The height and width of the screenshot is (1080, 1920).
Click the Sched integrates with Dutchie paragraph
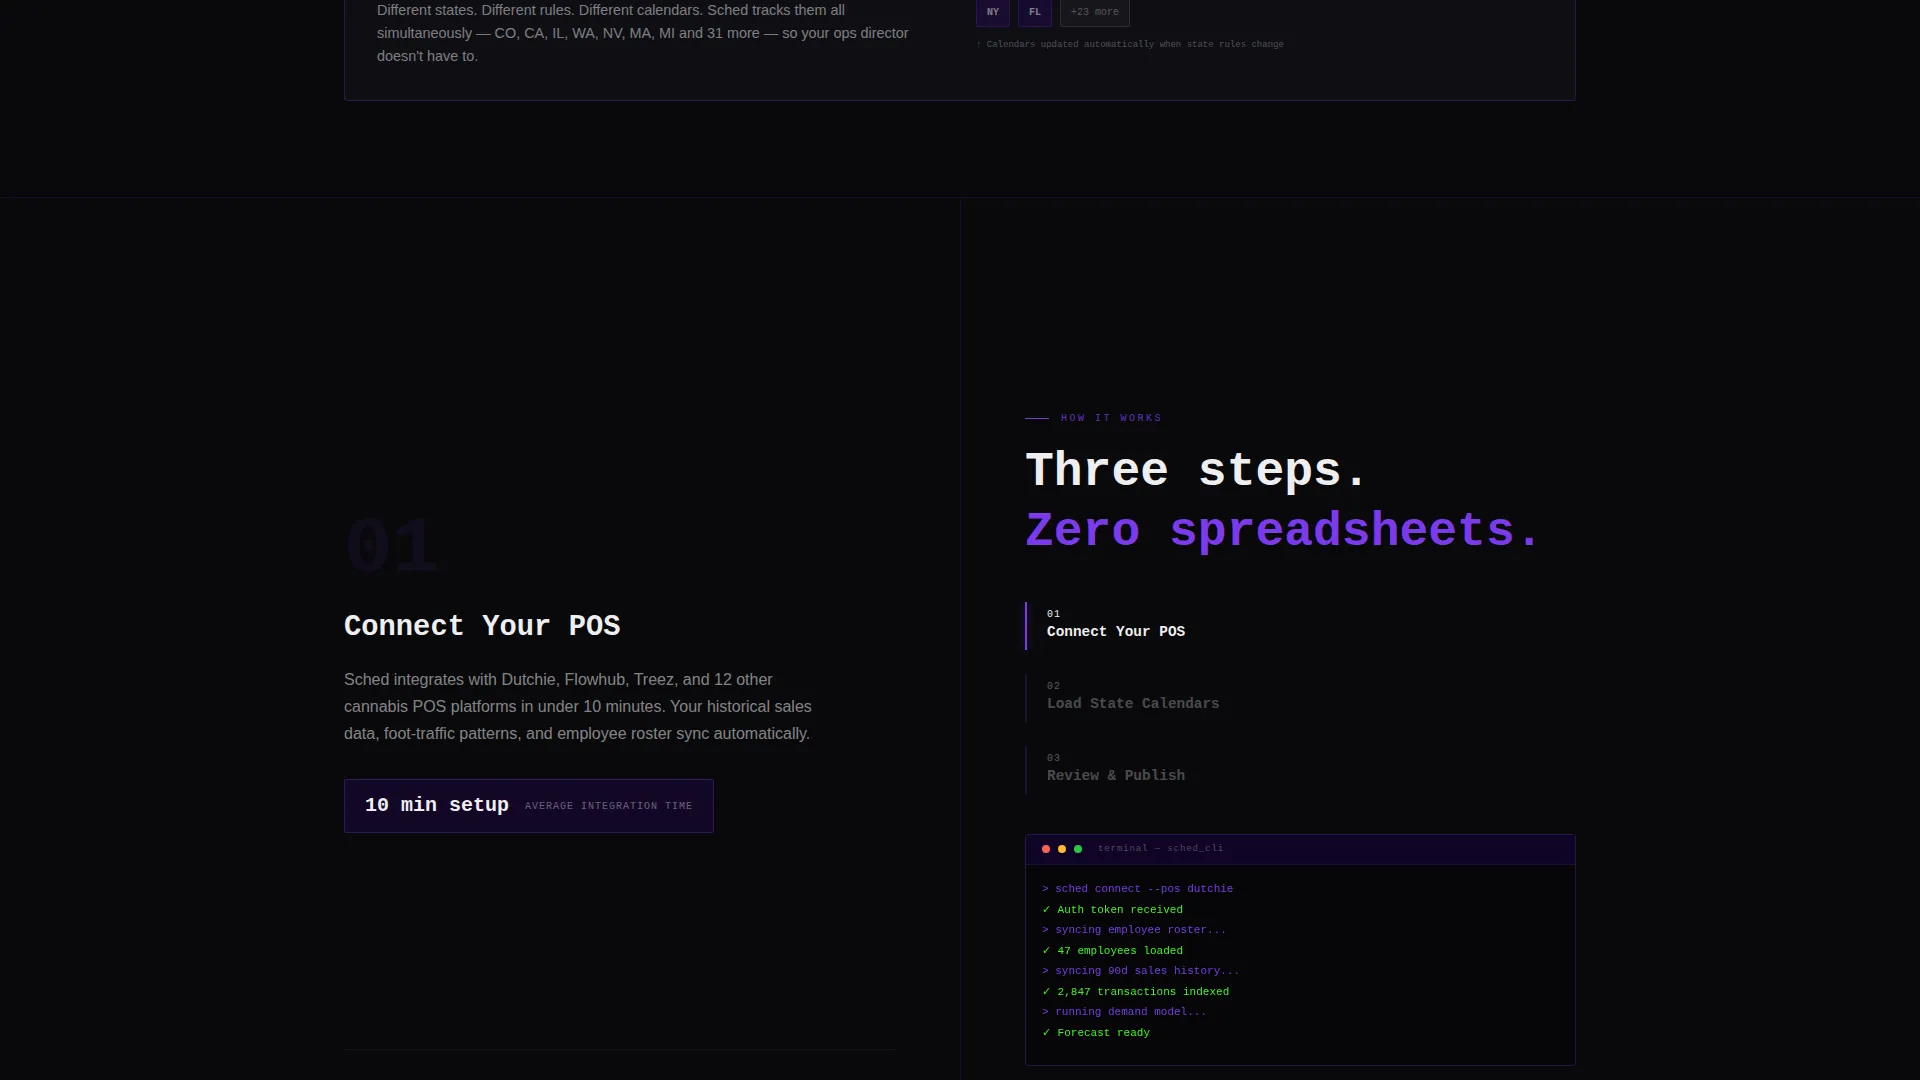(578, 706)
